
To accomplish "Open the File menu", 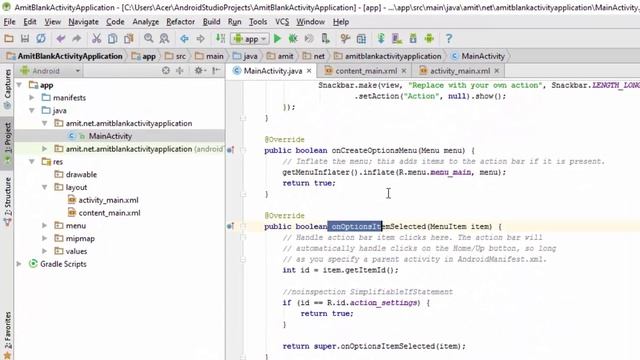I will (9, 22).
